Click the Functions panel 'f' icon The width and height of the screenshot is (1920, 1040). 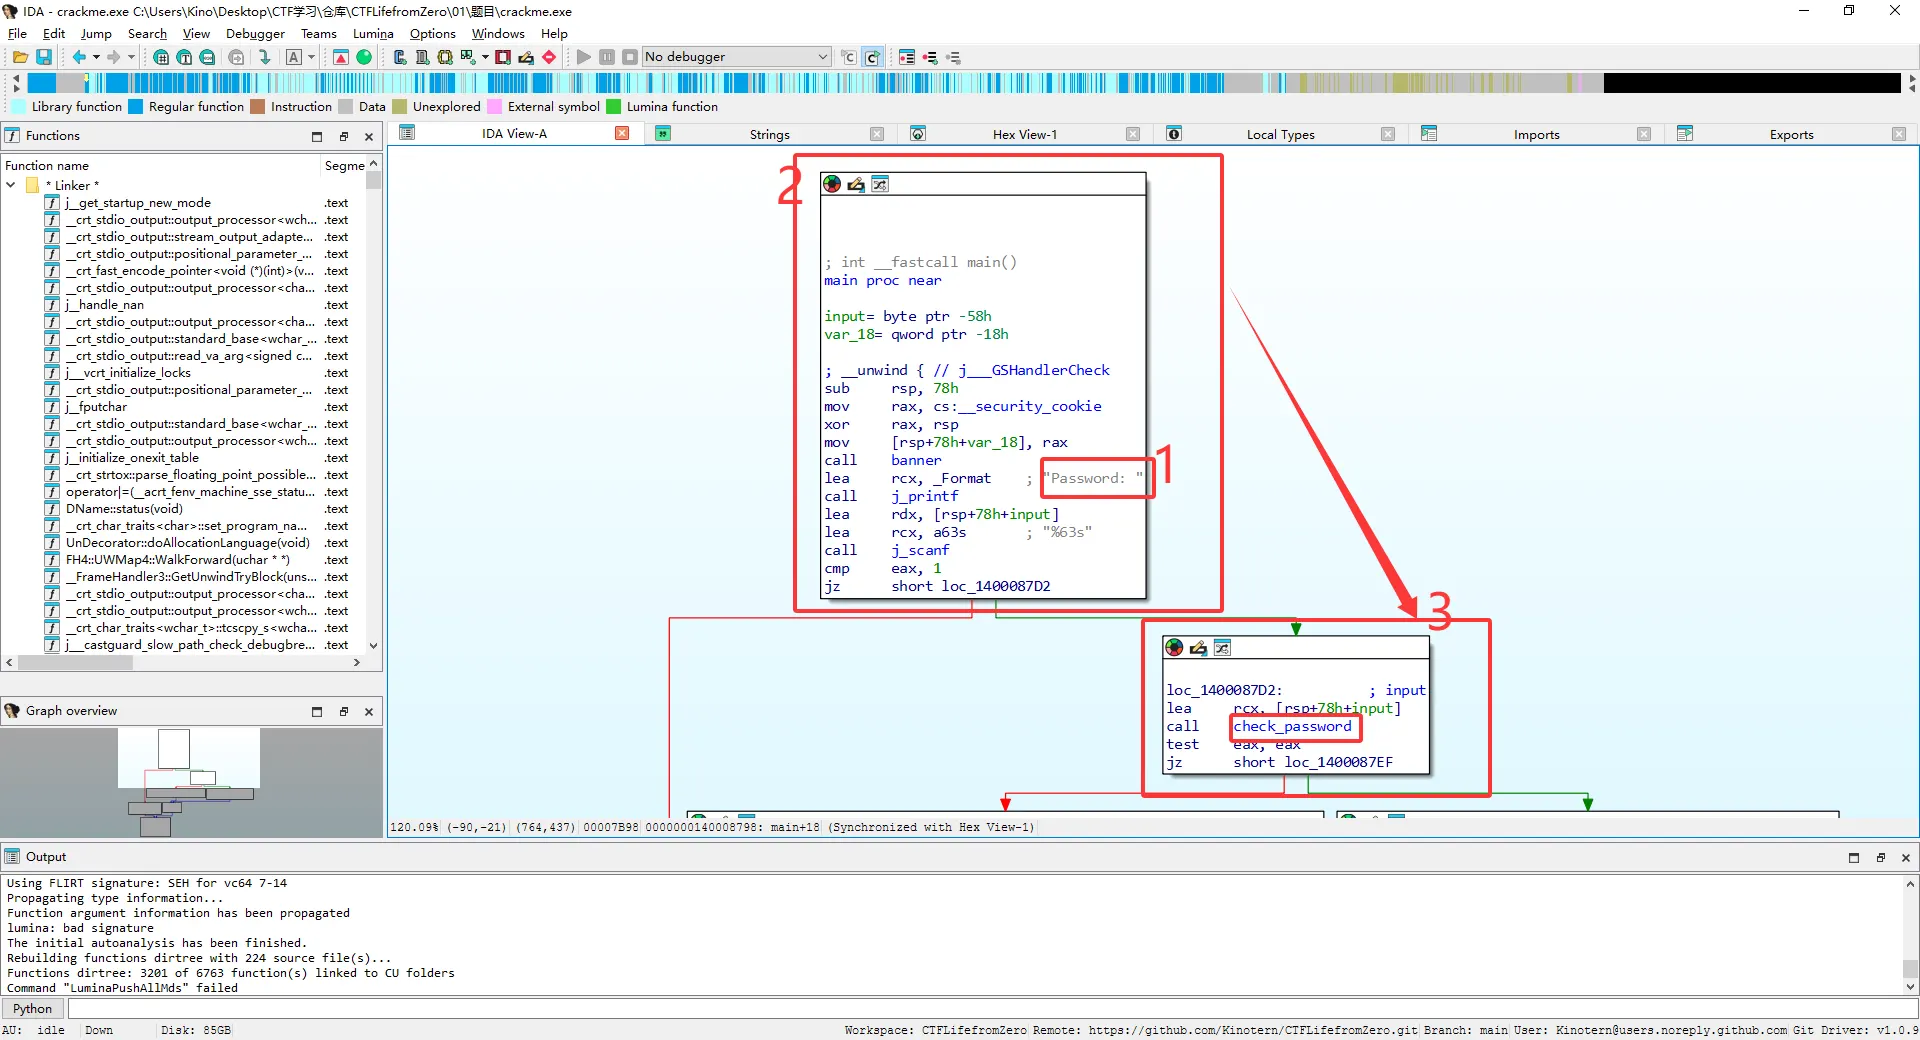12,135
